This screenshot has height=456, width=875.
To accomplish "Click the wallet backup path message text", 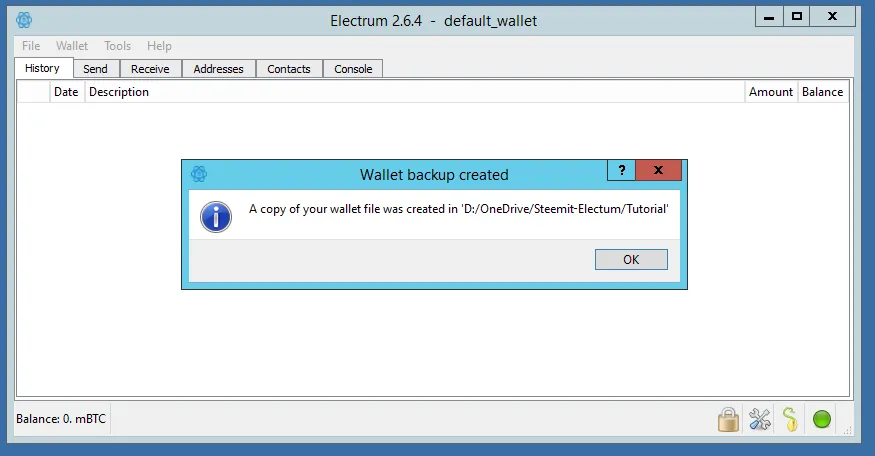I will pos(459,209).
